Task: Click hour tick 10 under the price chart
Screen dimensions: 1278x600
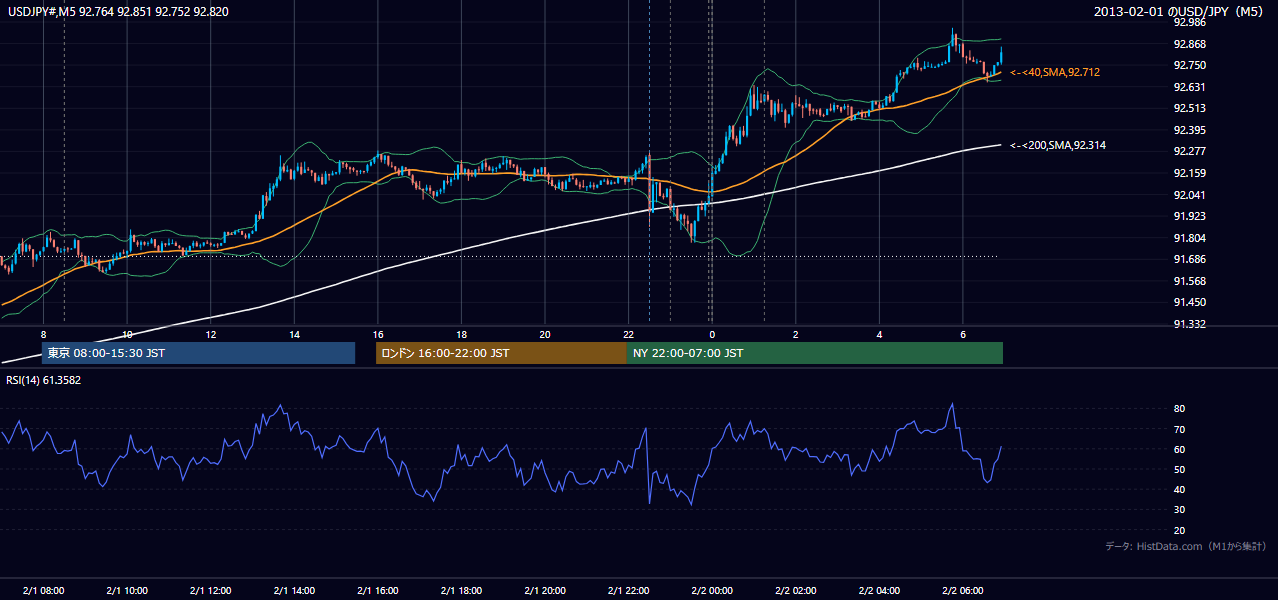Action: [127, 334]
